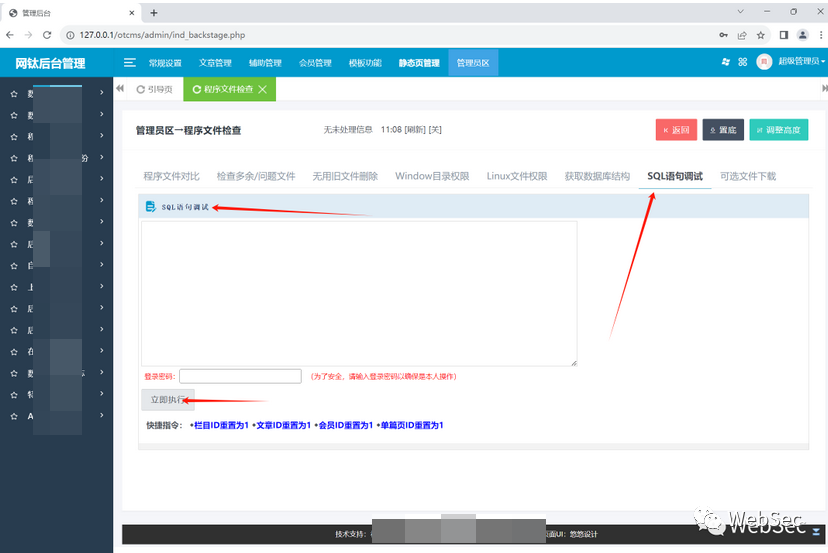
Task: Select the green 程序文件检查 page tab
Action: (229, 89)
